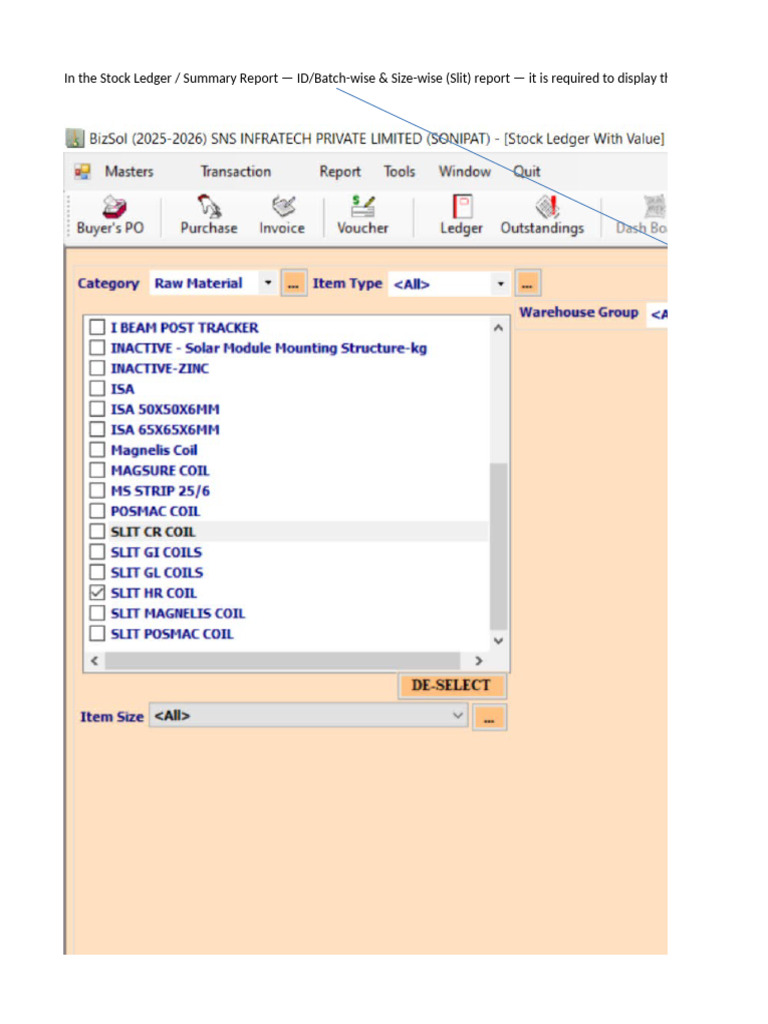
Task: Click the horizontal scroll right arrow
Action: coord(479,661)
